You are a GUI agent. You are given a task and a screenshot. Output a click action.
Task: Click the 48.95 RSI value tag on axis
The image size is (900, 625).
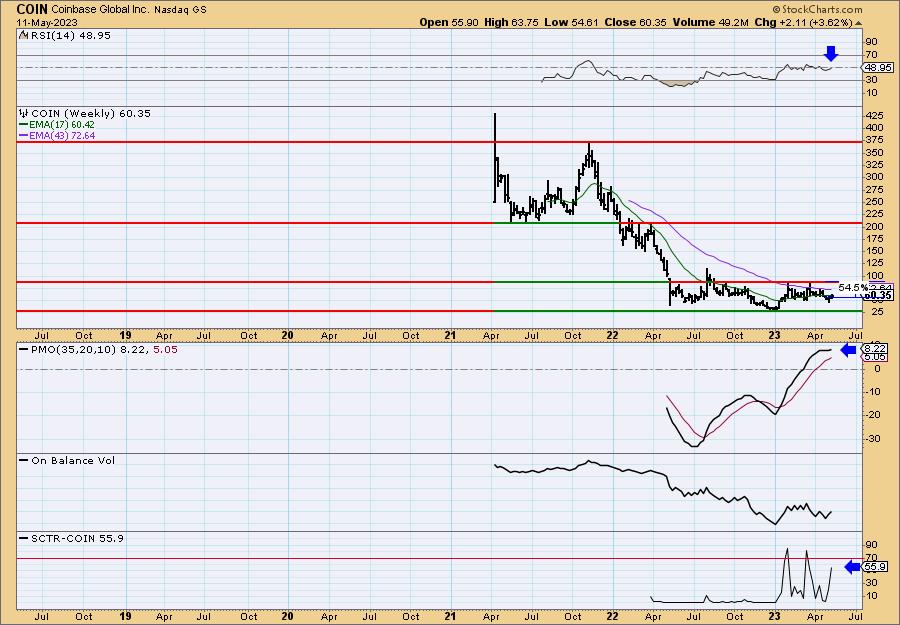click(878, 68)
